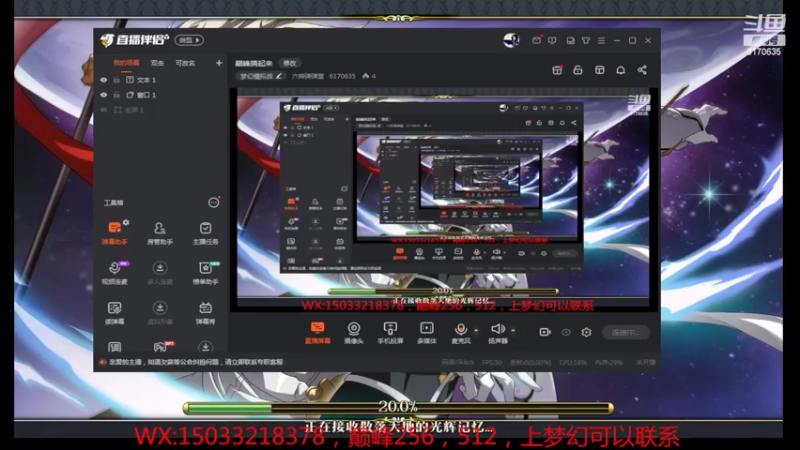Add a phone screen cast source (手机投屏)
Image resolution: width=800 pixels, height=450 pixels.
[390, 333]
